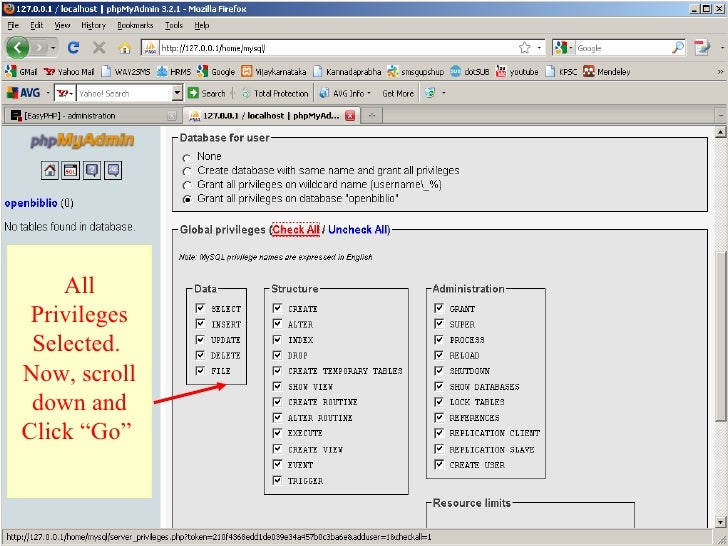
Task: Open the Edit menu
Action: click(x=36, y=25)
